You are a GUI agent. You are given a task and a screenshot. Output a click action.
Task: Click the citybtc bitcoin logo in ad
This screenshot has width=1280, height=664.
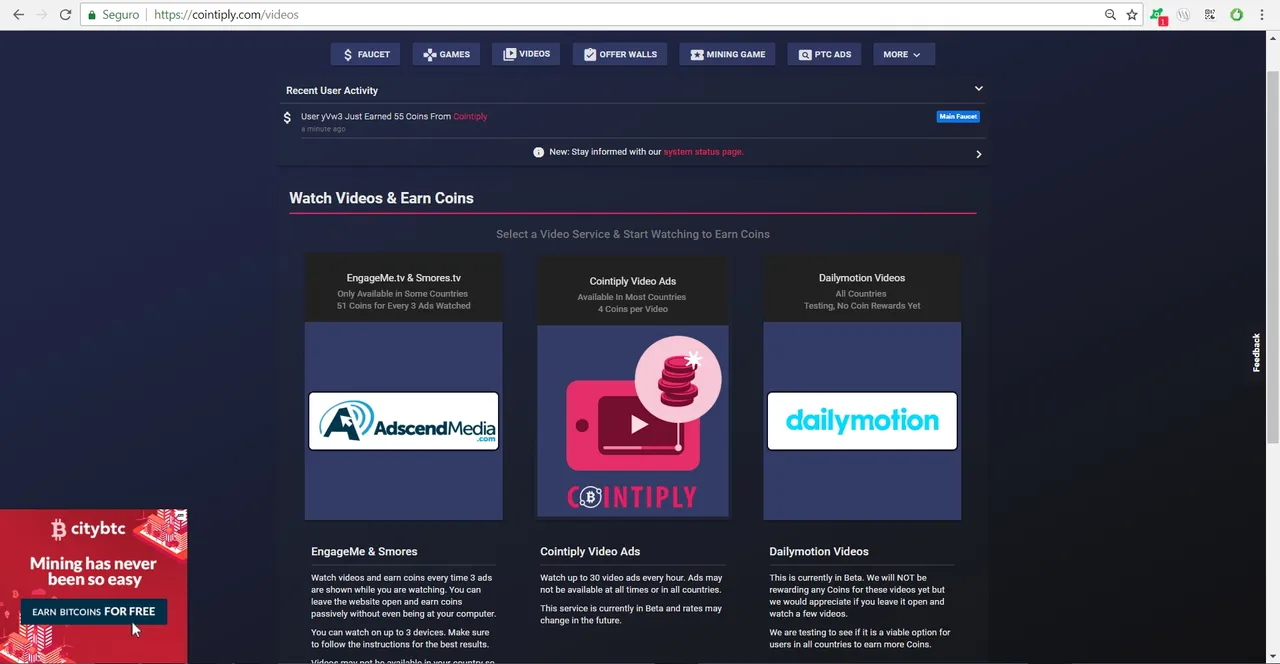58,529
